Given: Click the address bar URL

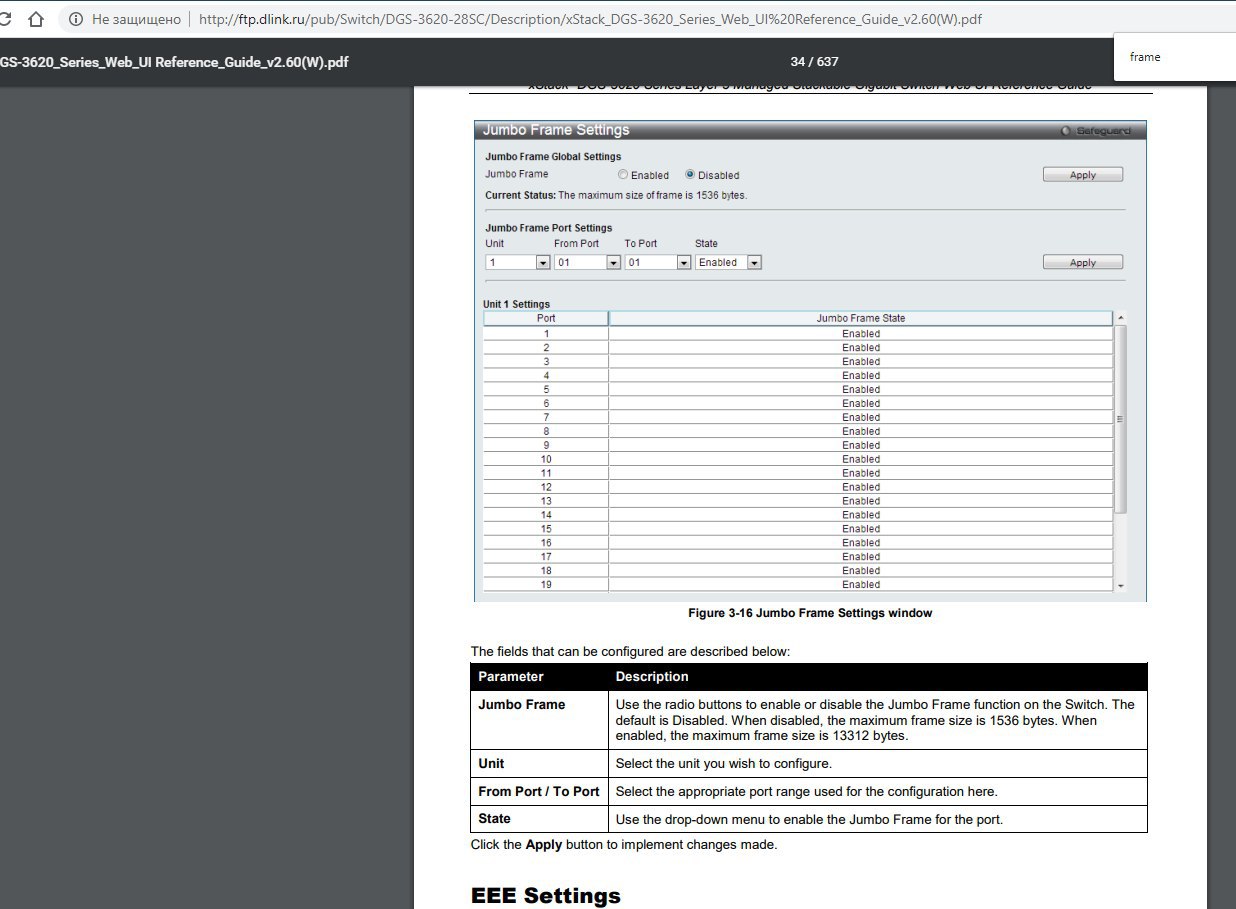Looking at the screenshot, I should tap(590, 19).
